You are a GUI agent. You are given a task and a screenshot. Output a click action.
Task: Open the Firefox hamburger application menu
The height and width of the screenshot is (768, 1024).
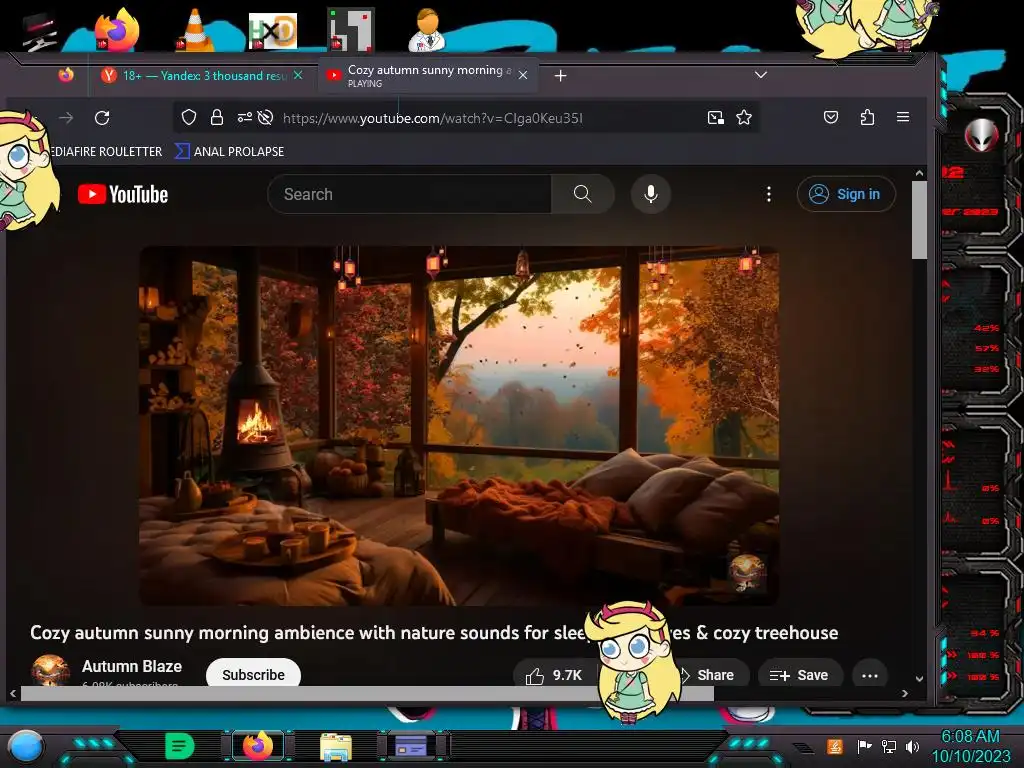(x=903, y=117)
